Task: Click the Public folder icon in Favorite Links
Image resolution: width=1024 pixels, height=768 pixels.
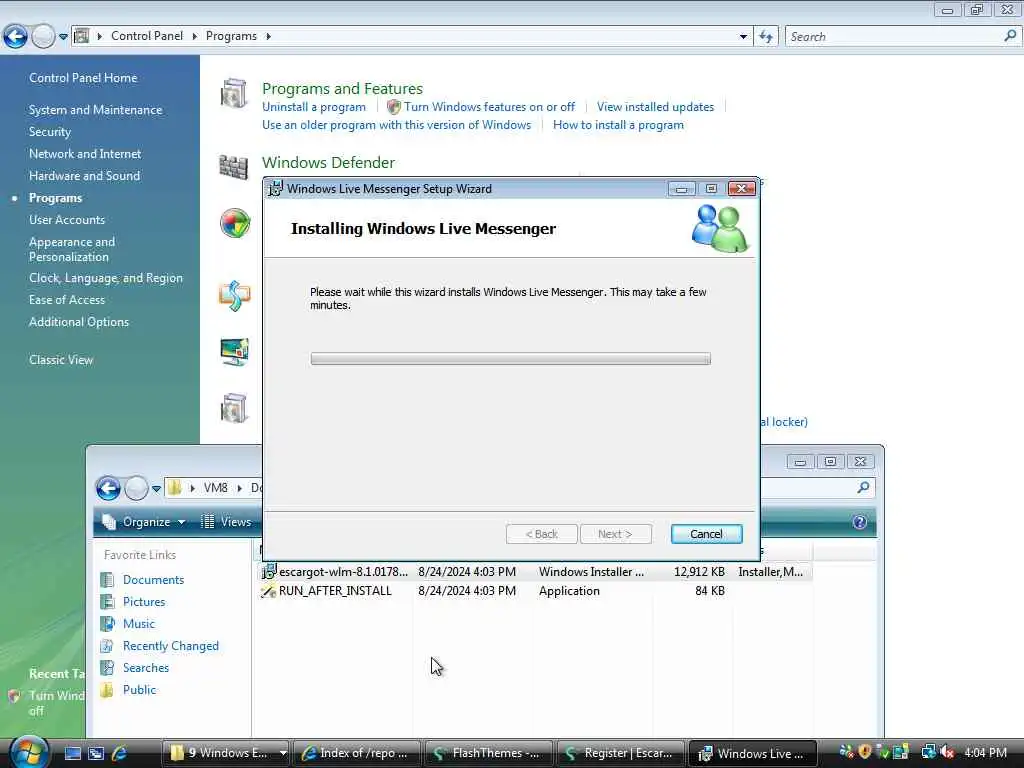Action: click(x=107, y=690)
